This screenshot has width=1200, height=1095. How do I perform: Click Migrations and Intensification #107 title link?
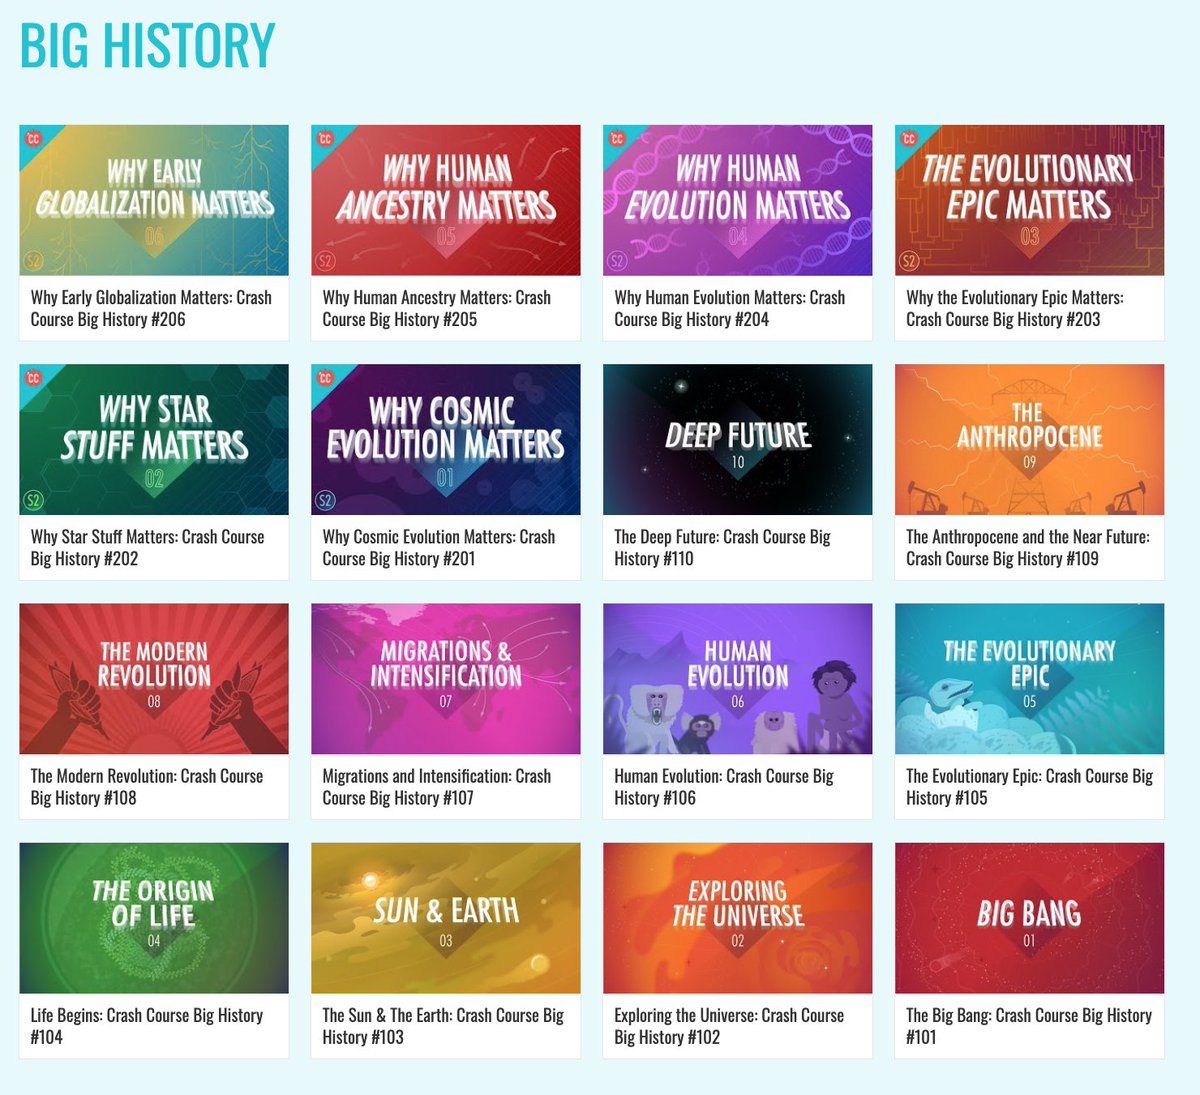click(437, 787)
